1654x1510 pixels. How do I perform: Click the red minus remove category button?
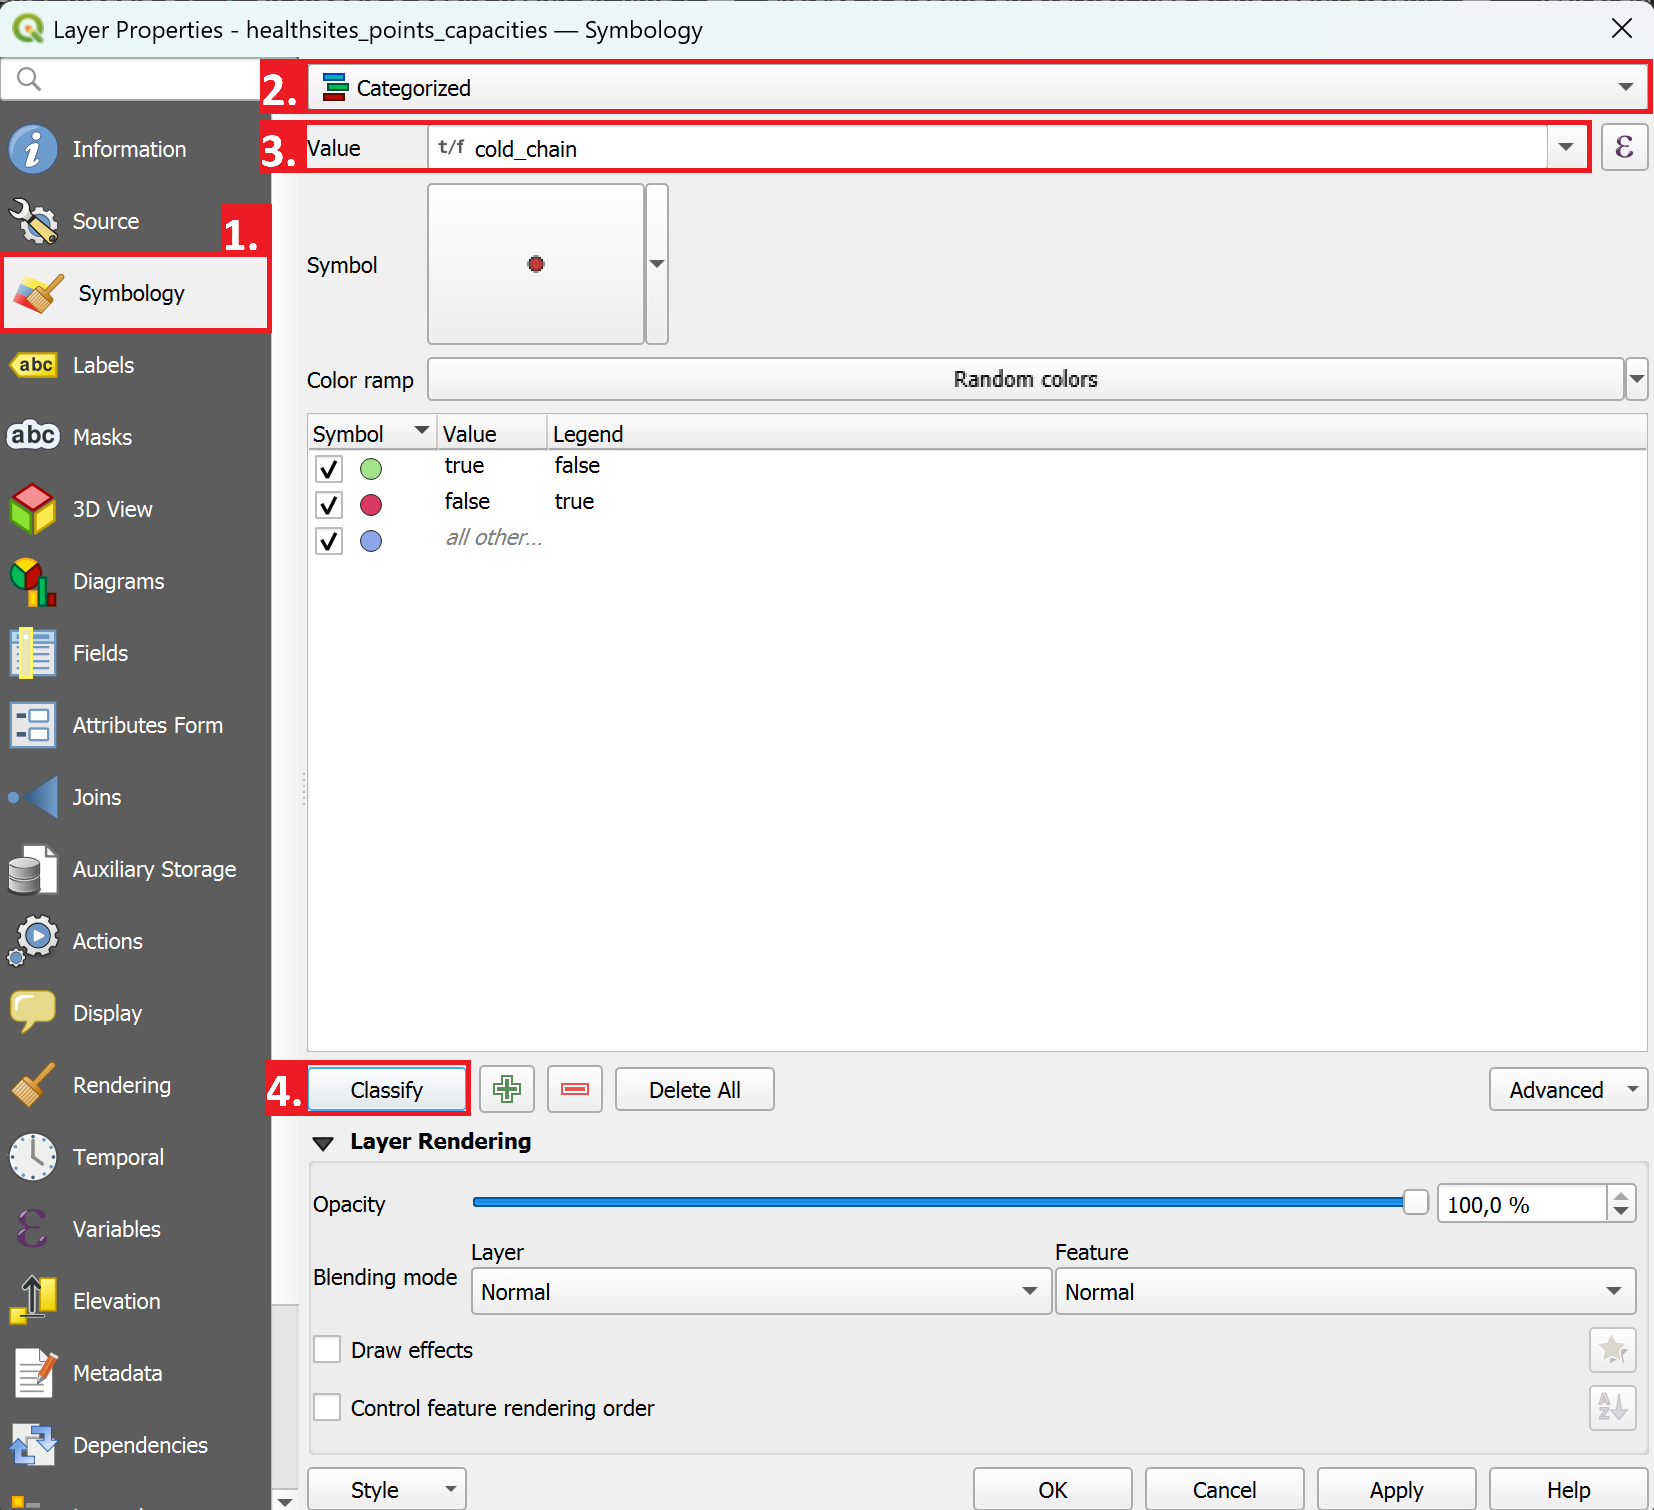(x=575, y=1089)
